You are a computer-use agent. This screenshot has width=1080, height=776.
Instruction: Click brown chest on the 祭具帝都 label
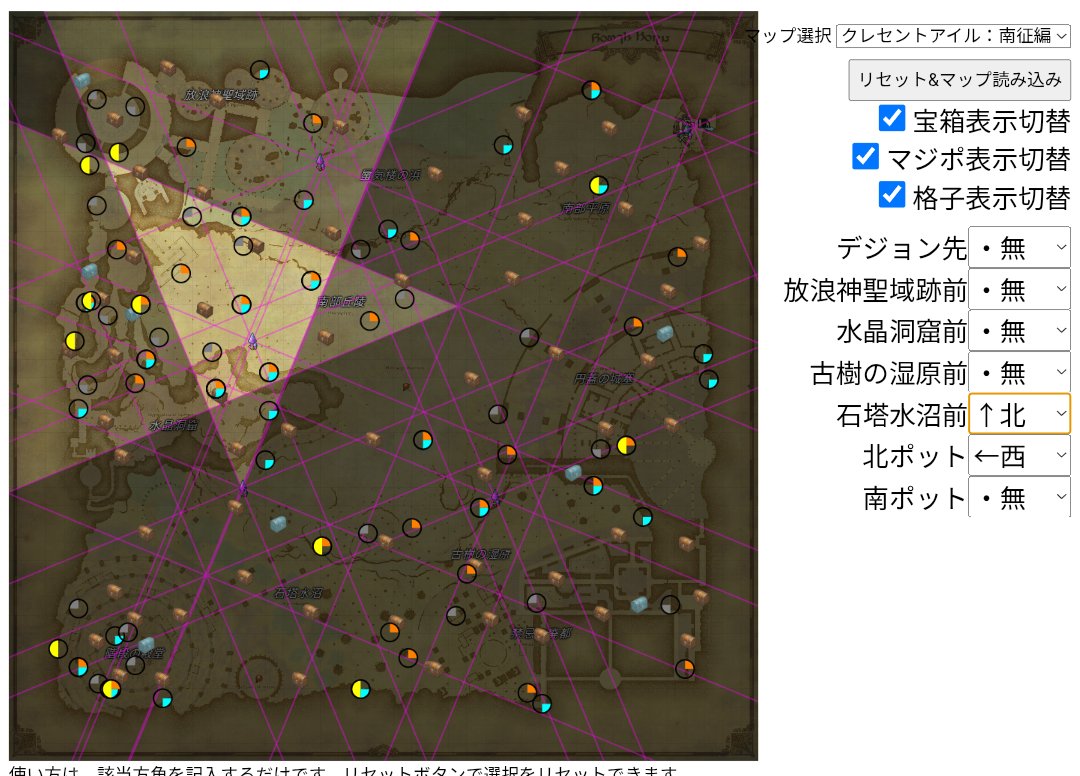[541, 634]
